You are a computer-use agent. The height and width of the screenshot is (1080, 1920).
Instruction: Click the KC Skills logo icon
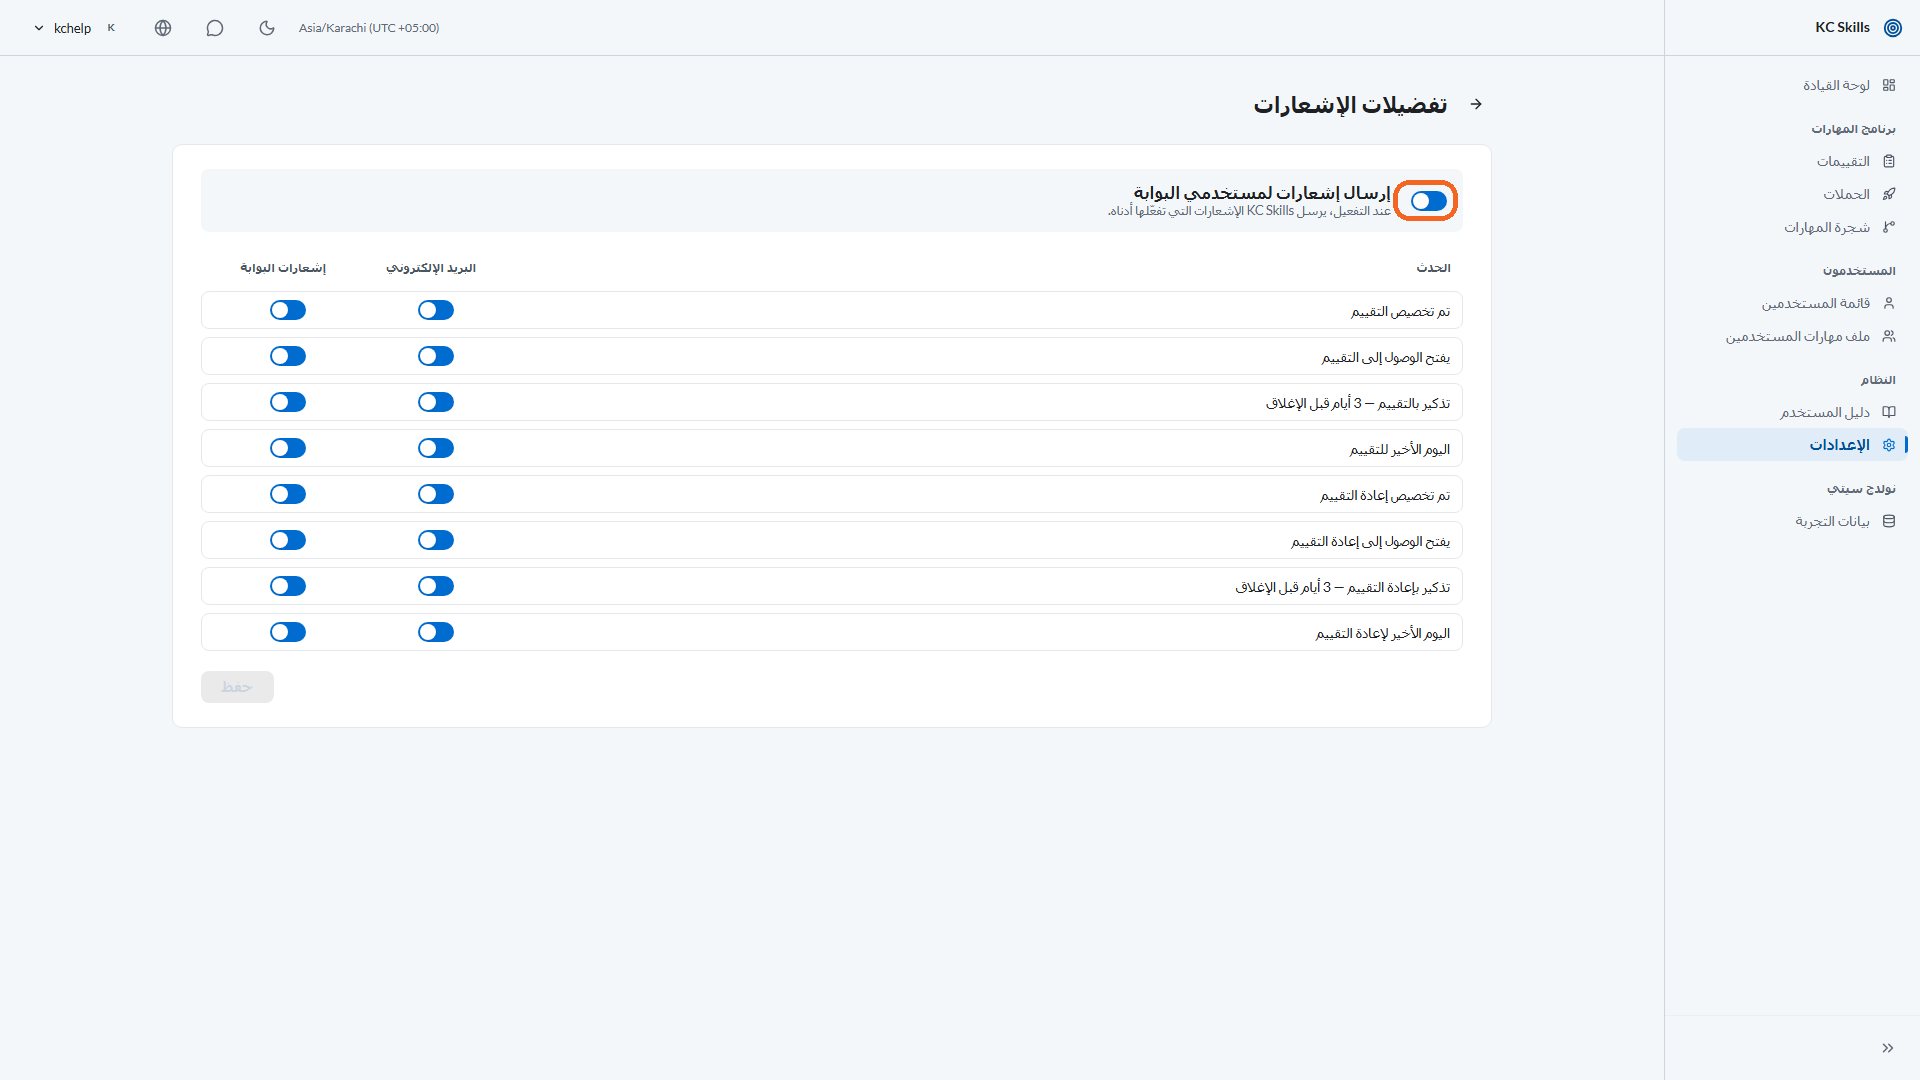1892,28
